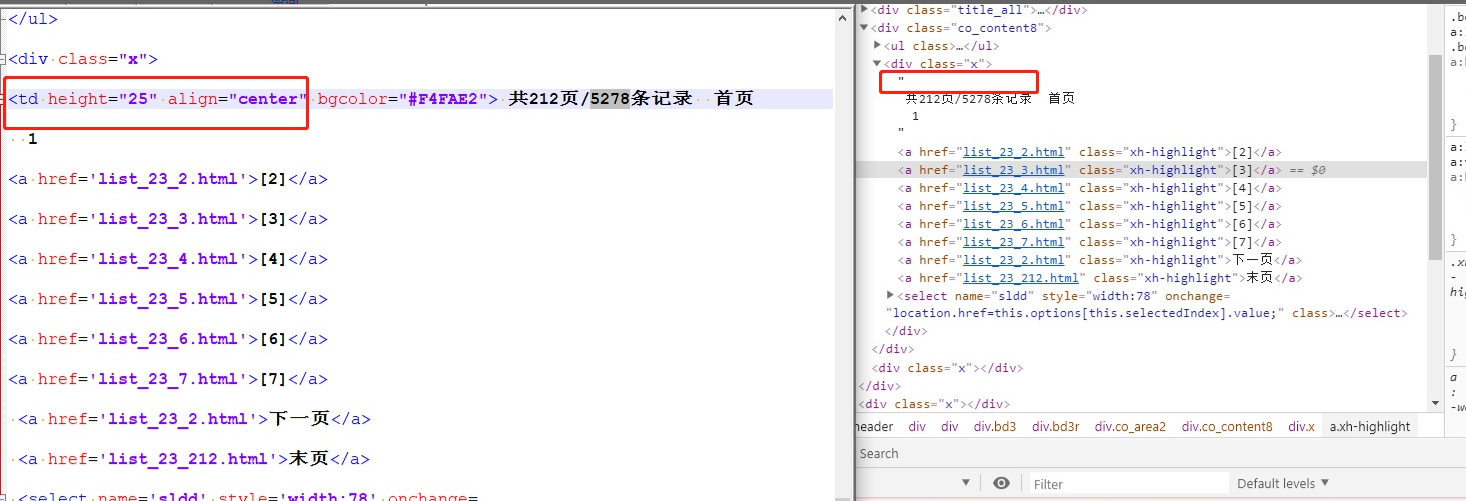This screenshot has height=501, width=1466.
Task: Click the 下一页 source line
Action: [x=194, y=419]
